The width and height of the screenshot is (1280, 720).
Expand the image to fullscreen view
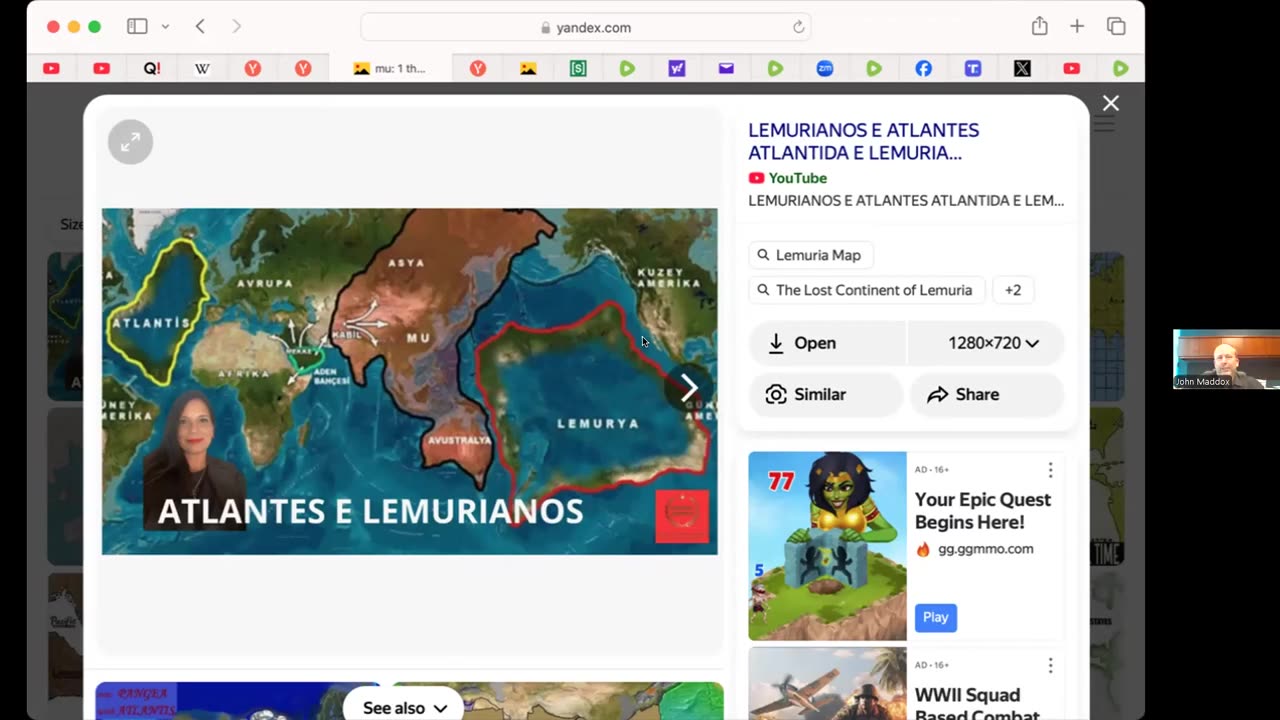130,142
